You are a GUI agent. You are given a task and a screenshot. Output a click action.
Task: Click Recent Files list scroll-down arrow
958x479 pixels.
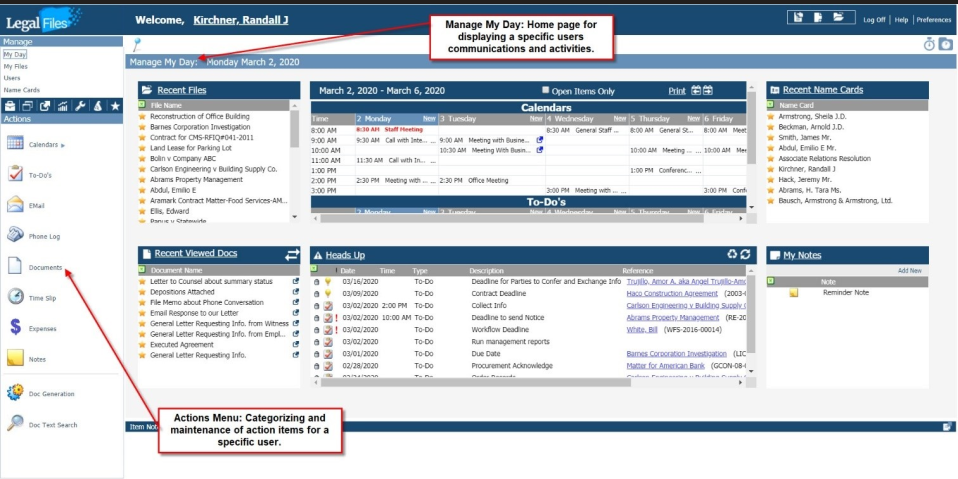tap(295, 216)
